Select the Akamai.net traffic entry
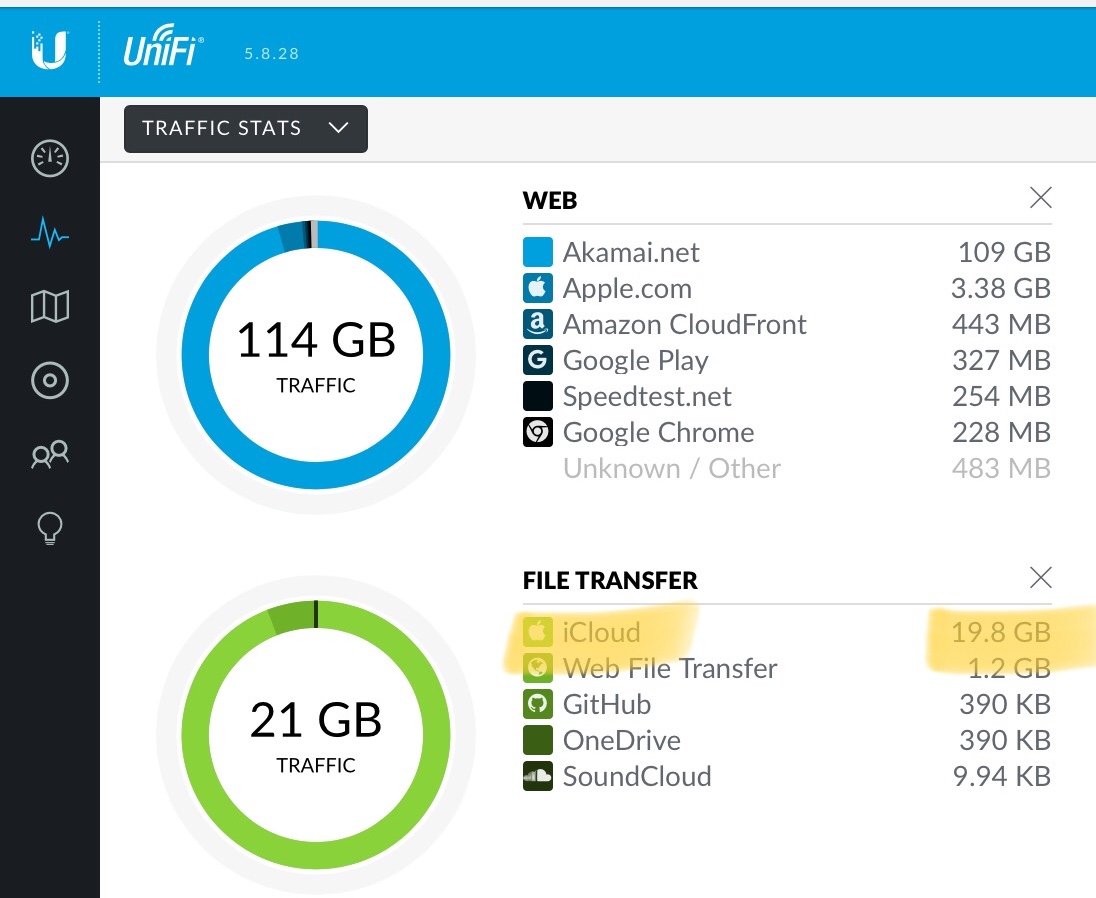 pyautogui.click(x=787, y=252)
